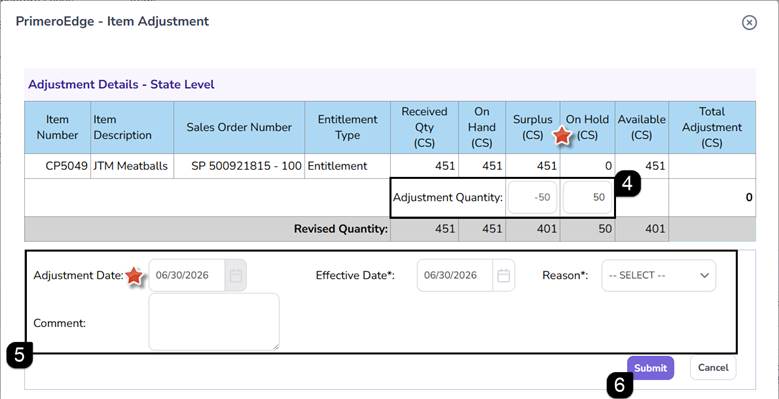Viewport: 779px width, 399px height.
Task: Click the Comment label
Action: point(60,323)
